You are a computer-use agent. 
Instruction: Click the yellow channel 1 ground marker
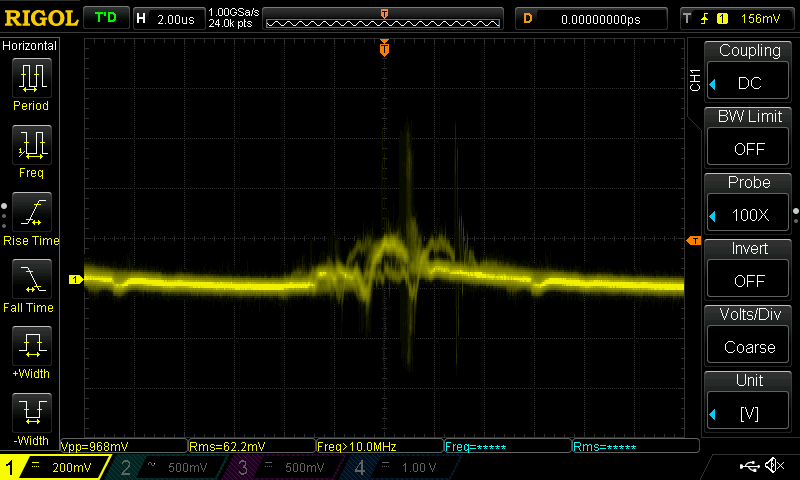tap(76, 280)
